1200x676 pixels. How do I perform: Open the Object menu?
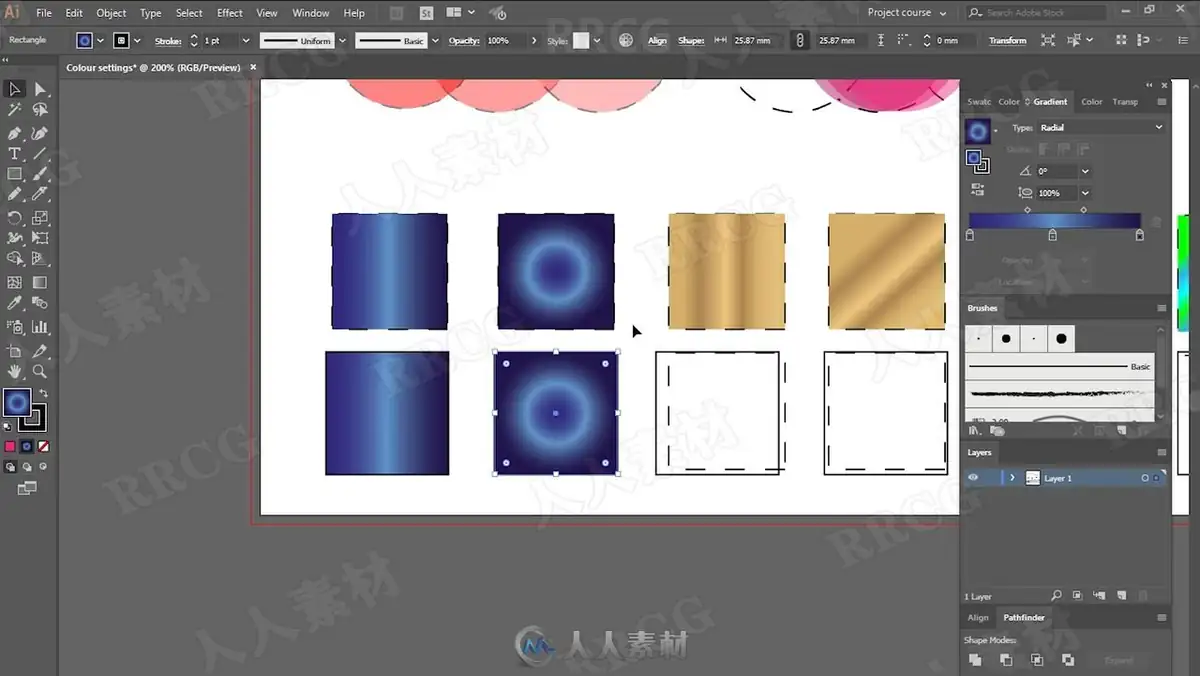coord(111,13)
